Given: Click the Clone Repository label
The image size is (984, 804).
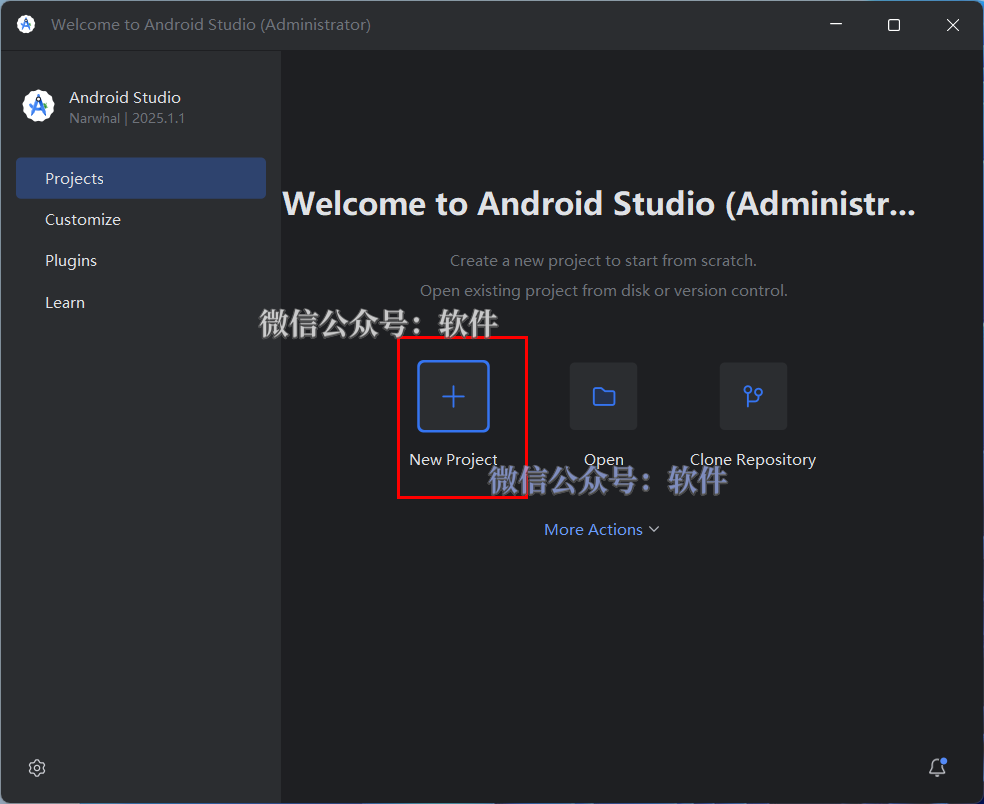Looking at the screenshot, I should tap(753, 459).
